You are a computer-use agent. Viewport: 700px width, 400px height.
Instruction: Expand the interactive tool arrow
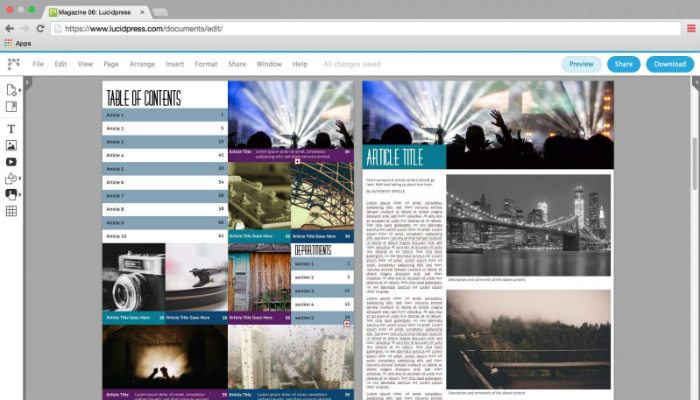pyautogui.click(x=20, y=195)
